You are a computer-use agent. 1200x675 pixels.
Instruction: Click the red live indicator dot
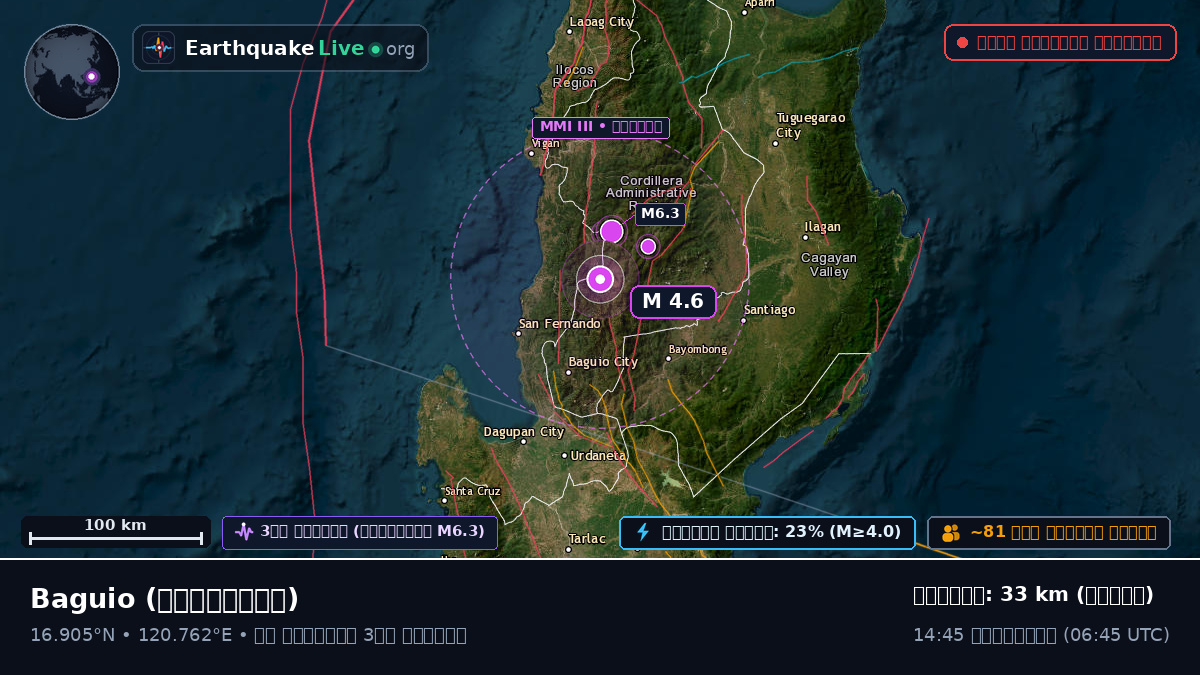coord(962,42)
